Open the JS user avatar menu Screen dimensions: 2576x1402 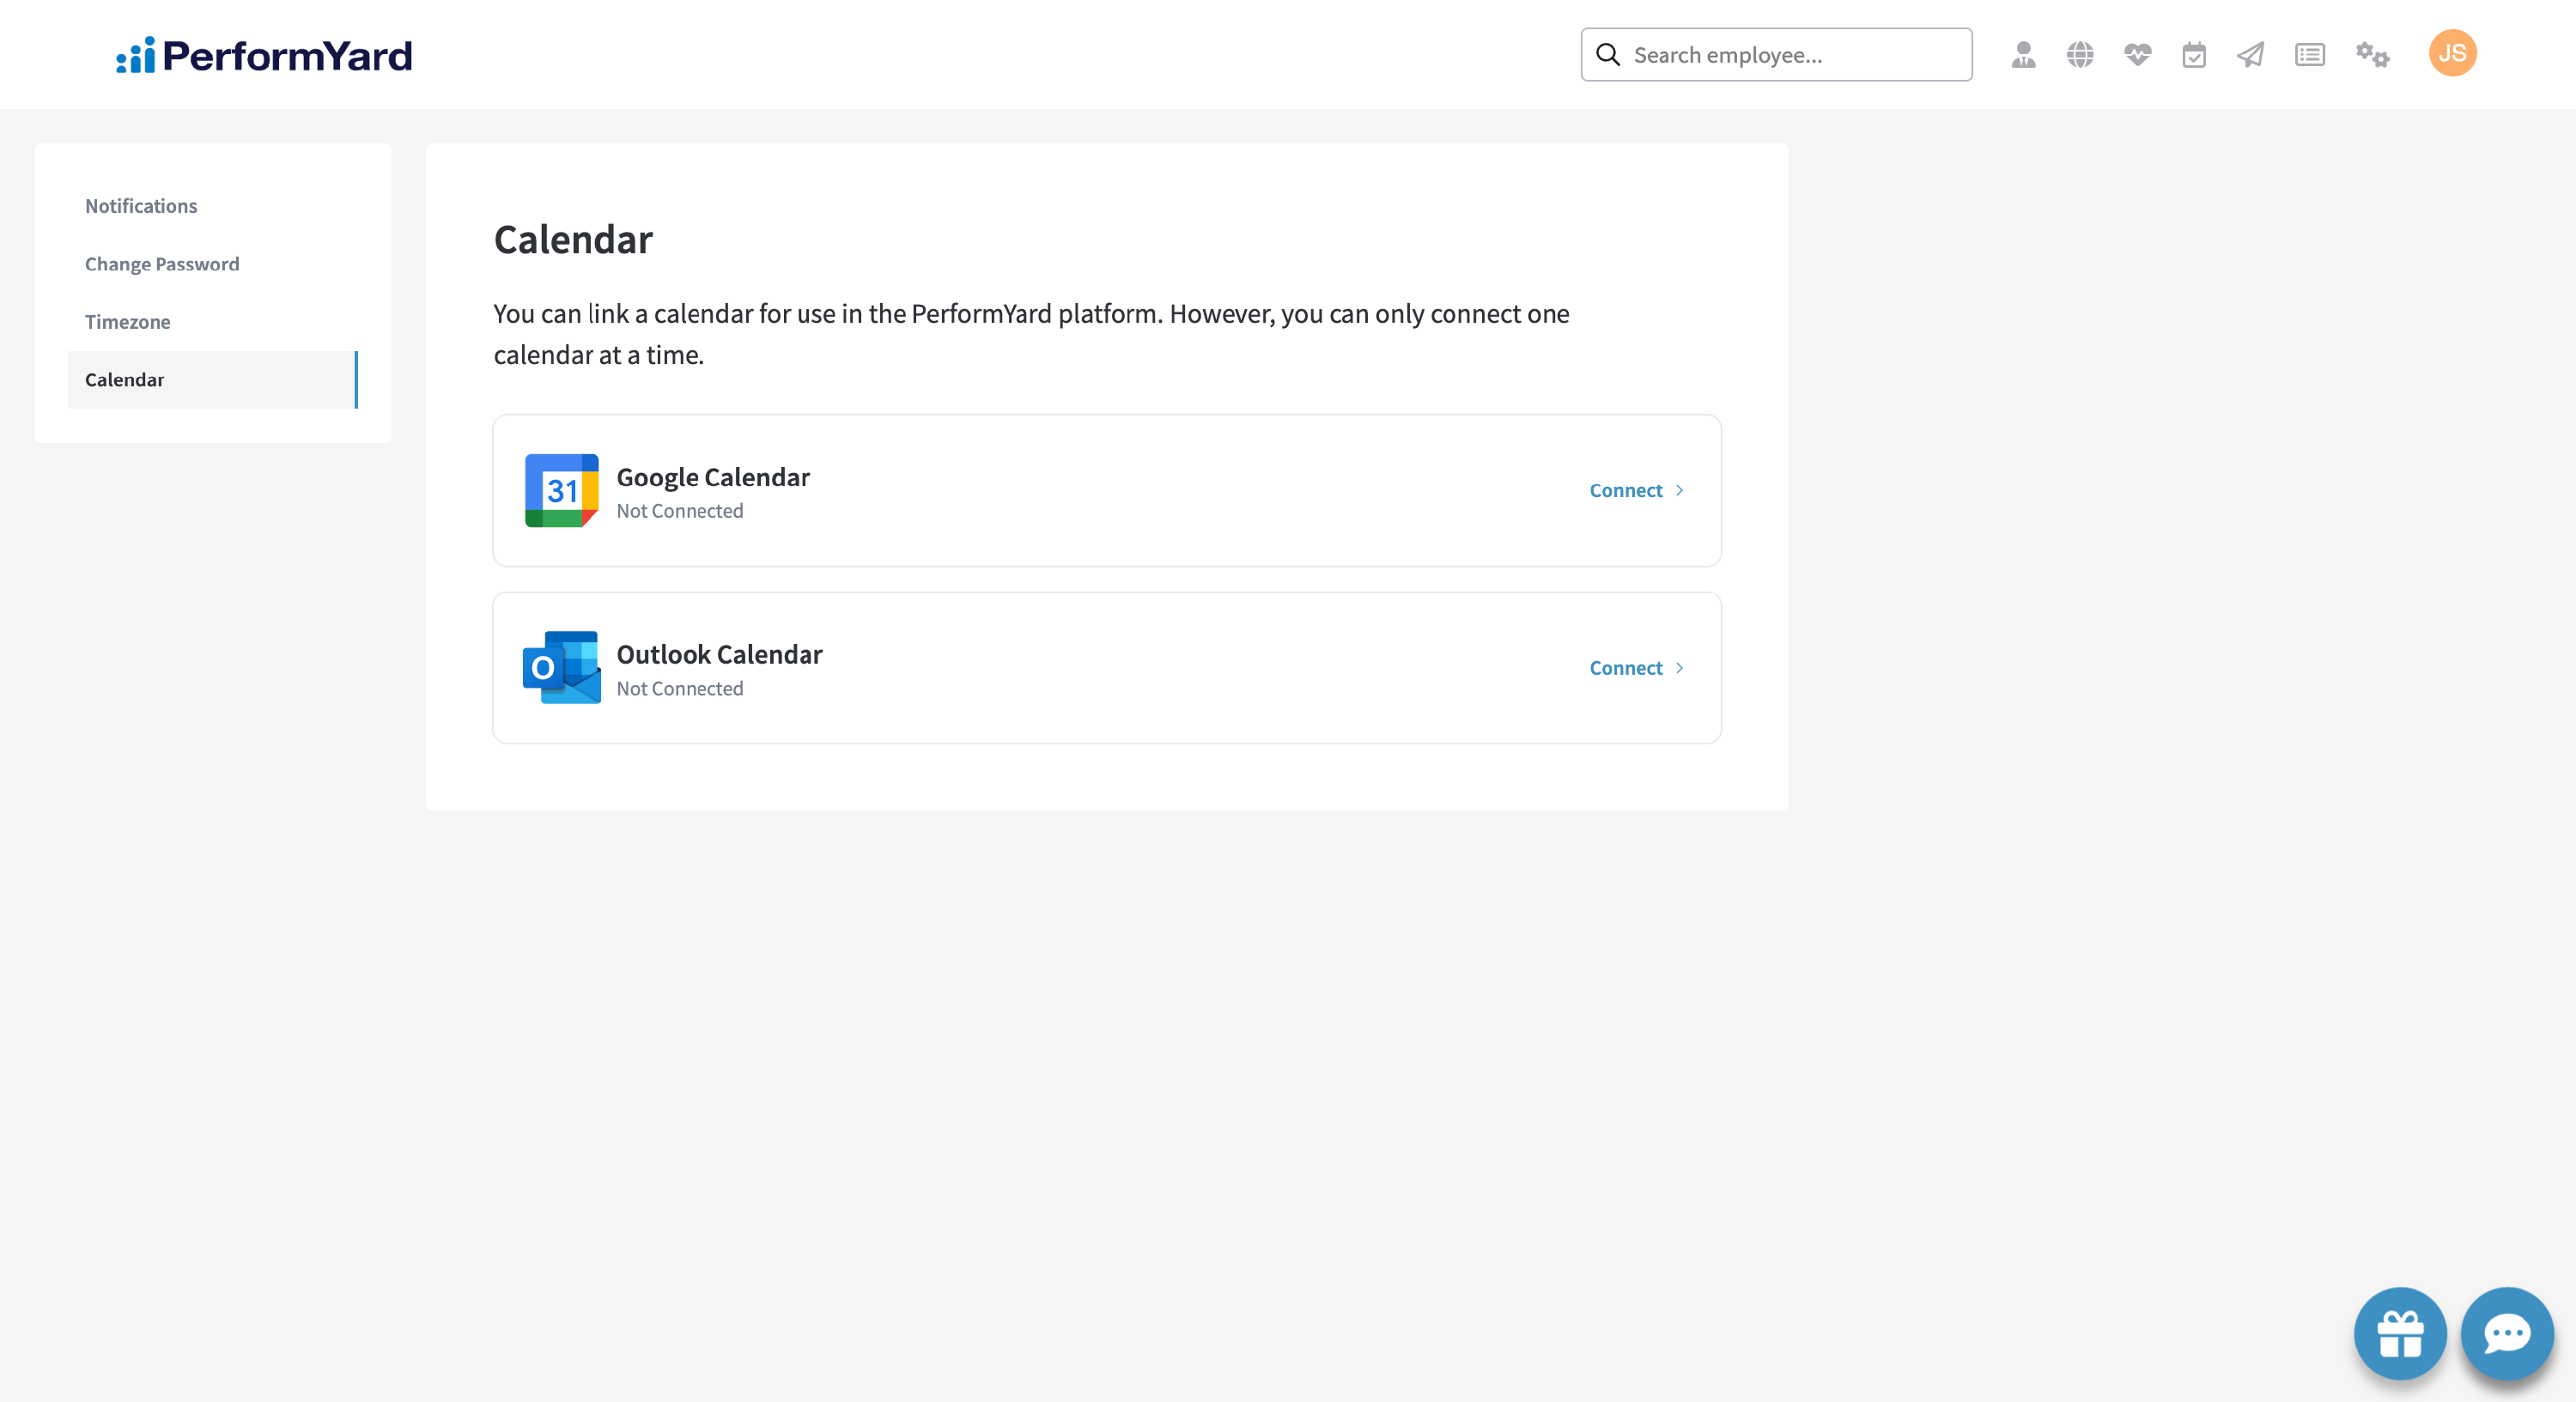(2452, 53)
